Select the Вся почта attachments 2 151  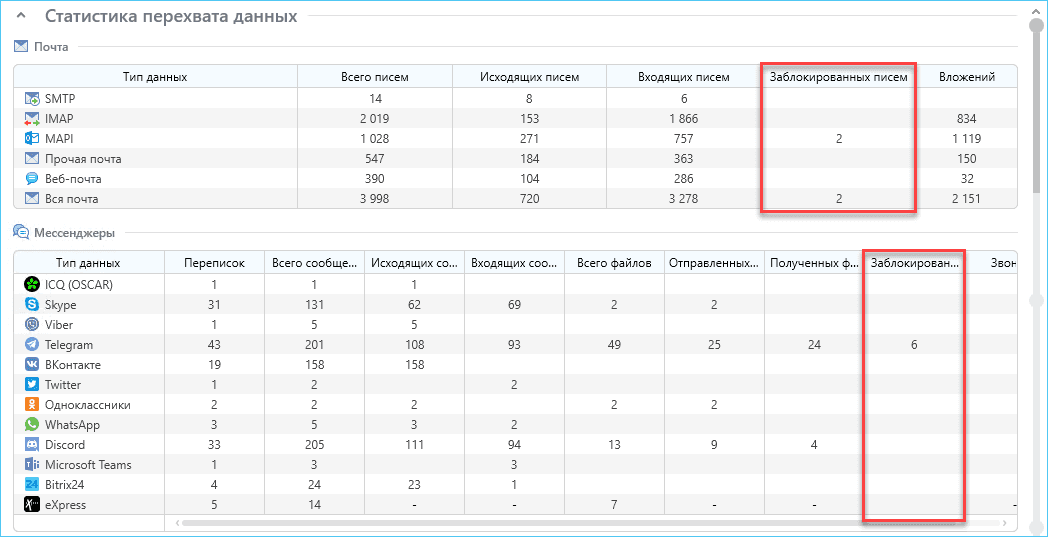(966, 199)
